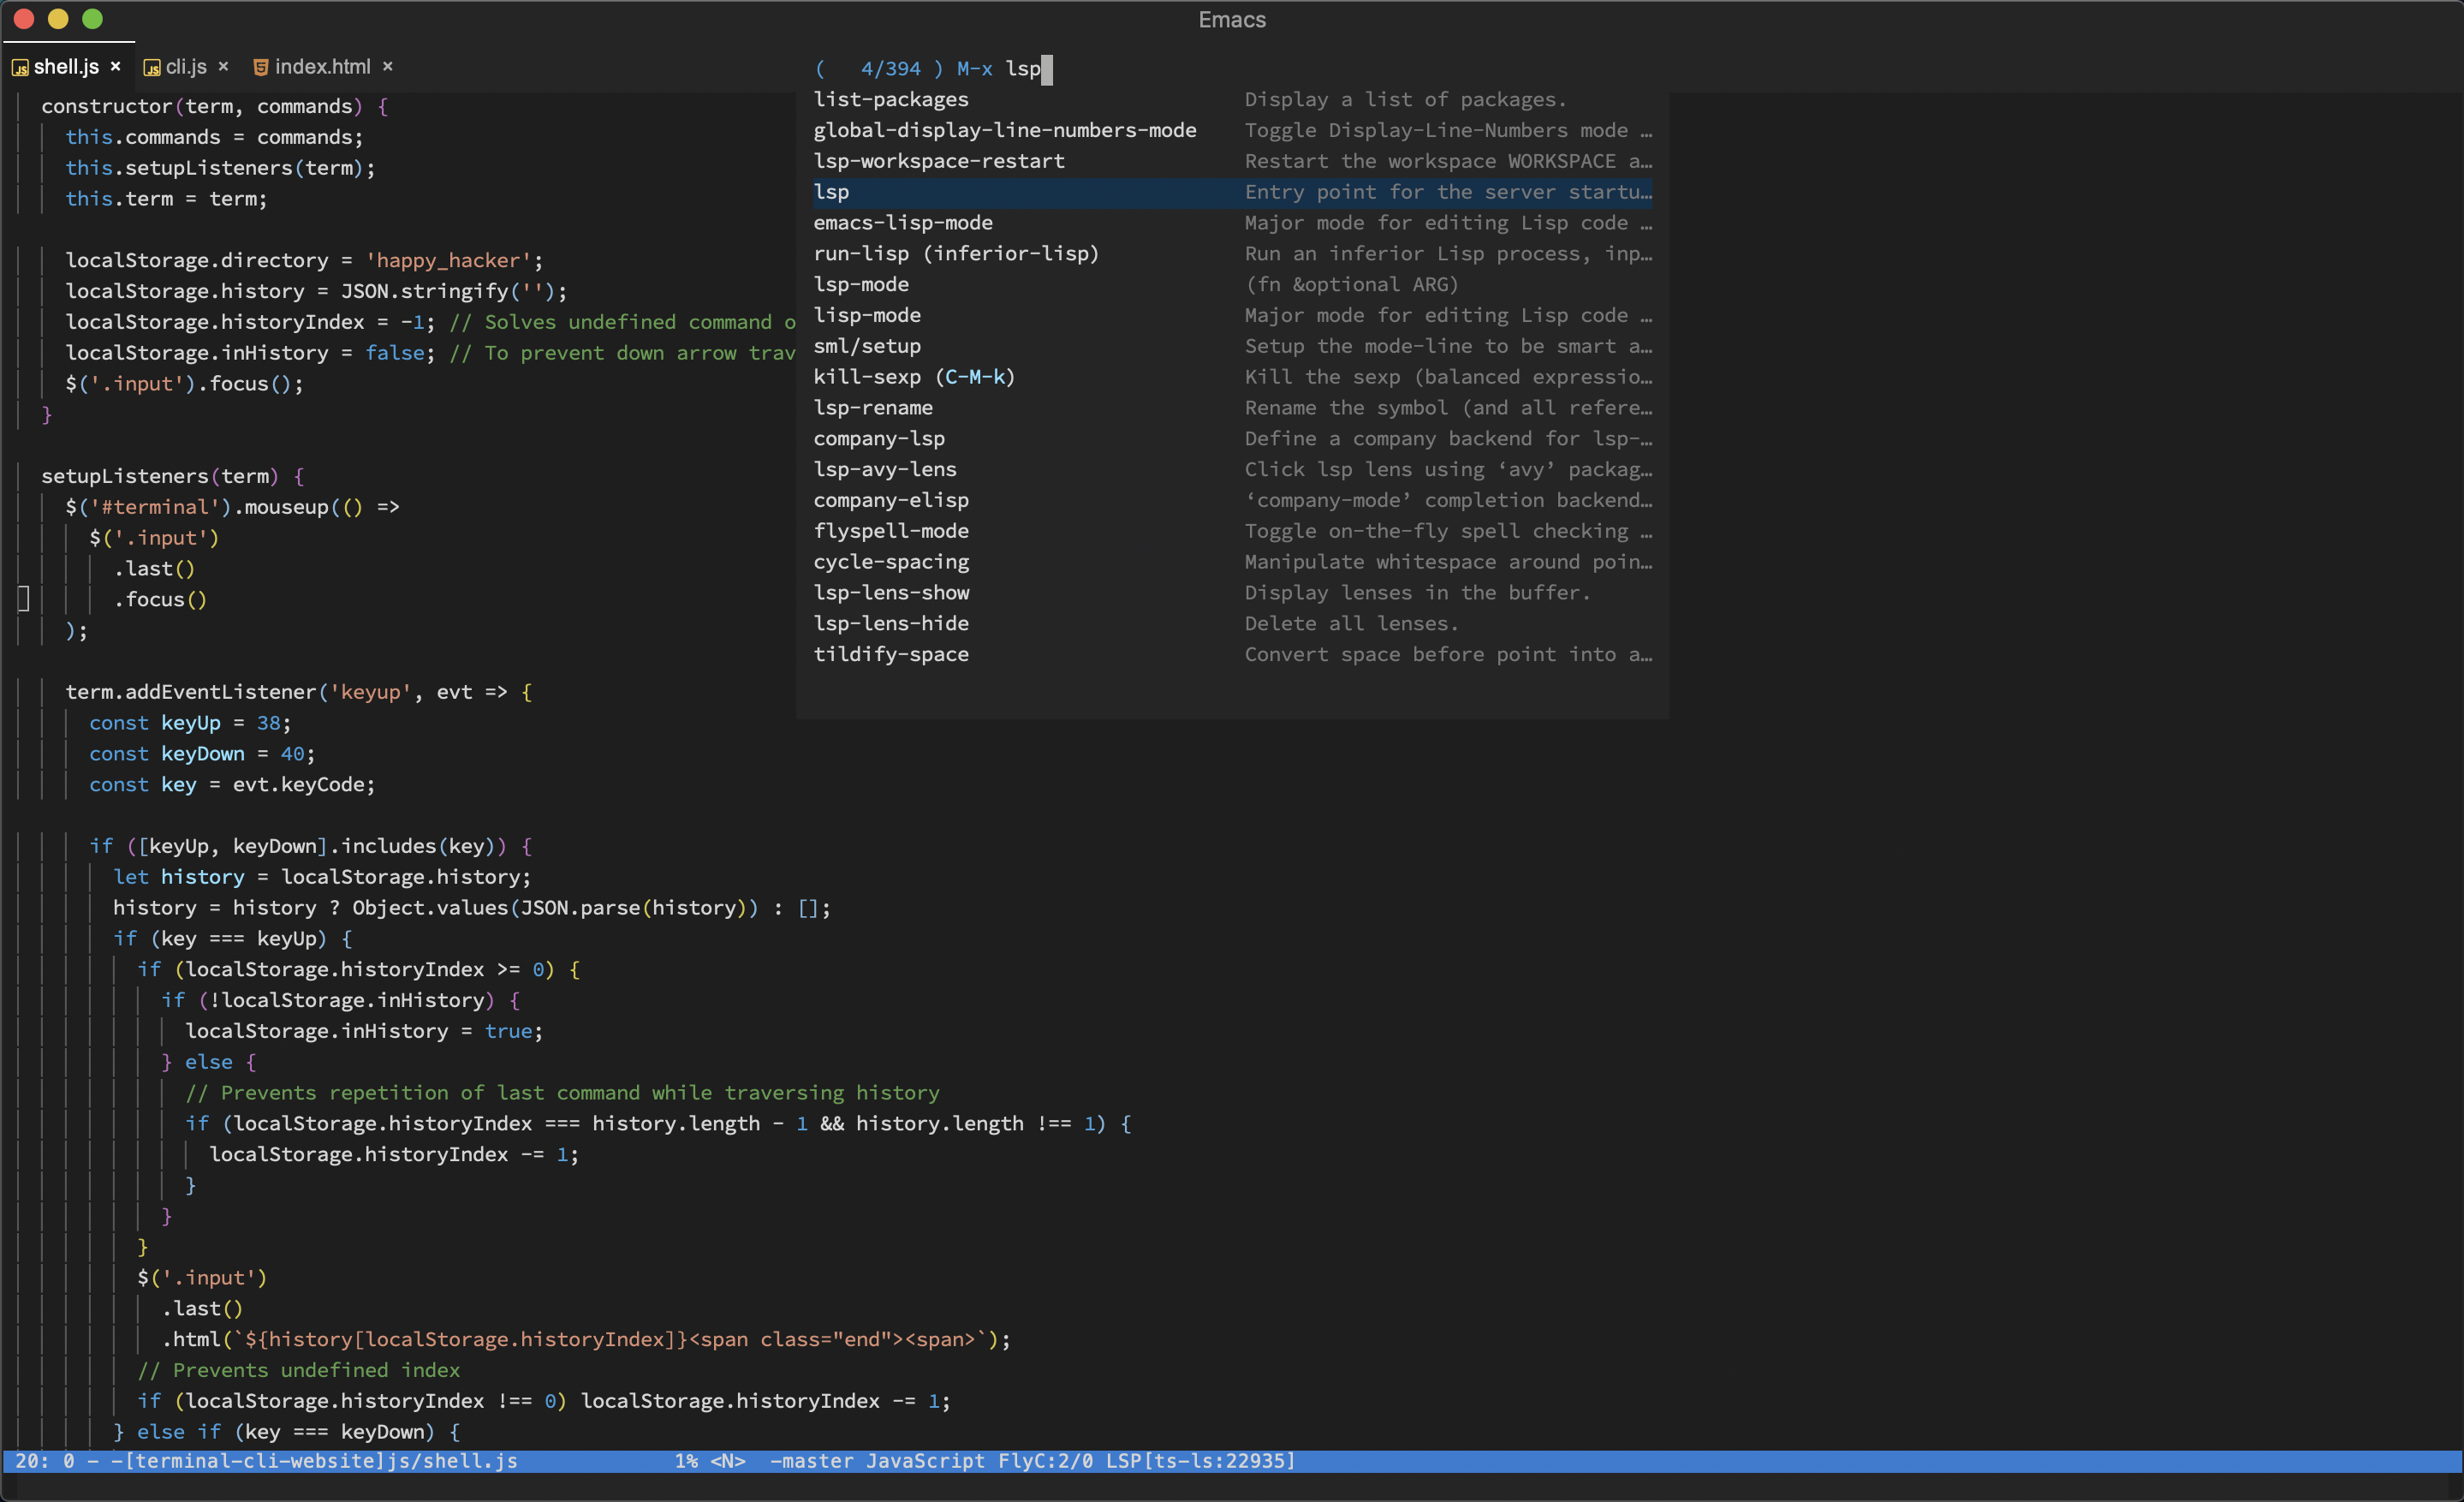Pick the flyspell-mode candidate
The image size is (2464, 1502).
(x=890, y=531)
